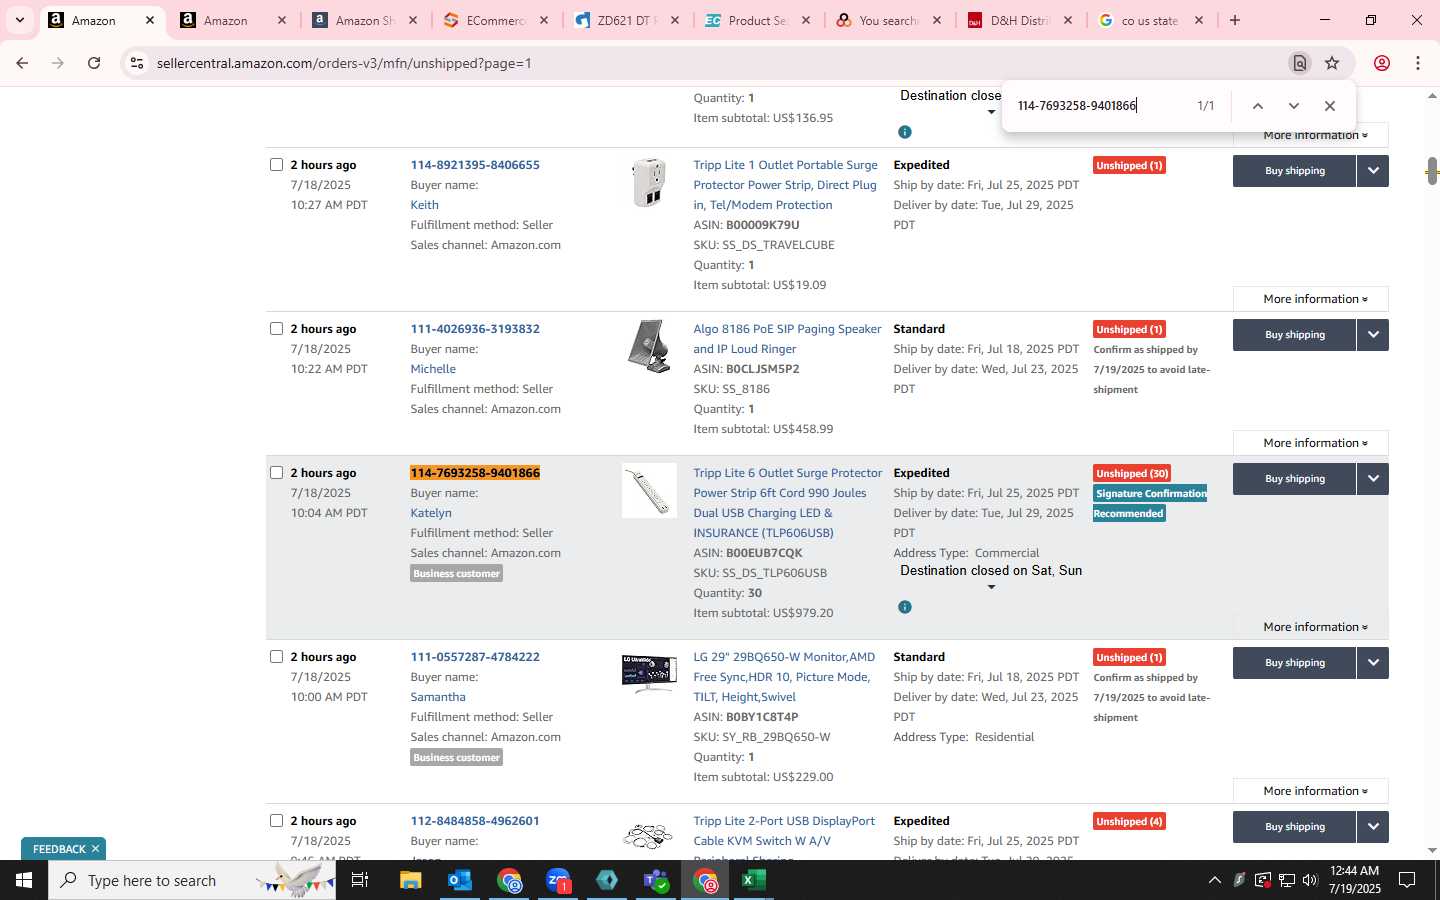Jump to previous find result arrow
The width and height of the screenshot is (1440, 900).
click(x=1258, y=106)
